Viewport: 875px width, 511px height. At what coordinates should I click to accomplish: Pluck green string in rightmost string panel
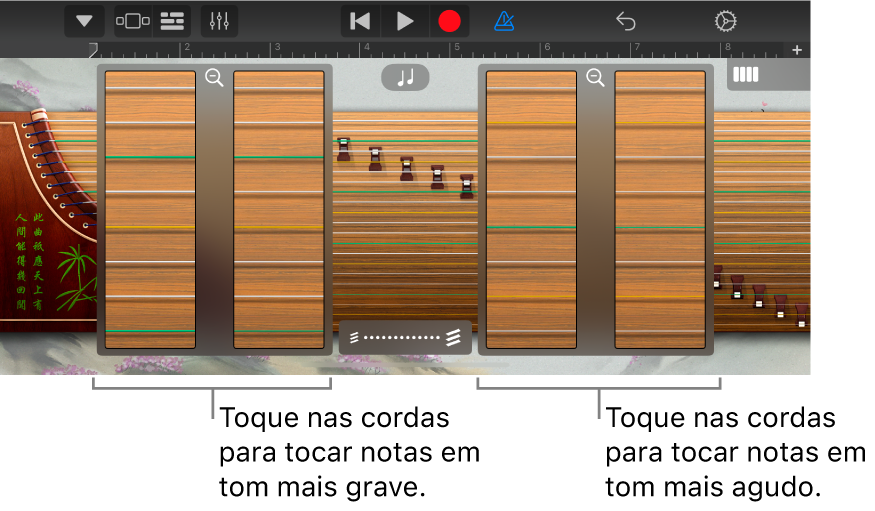660,228
